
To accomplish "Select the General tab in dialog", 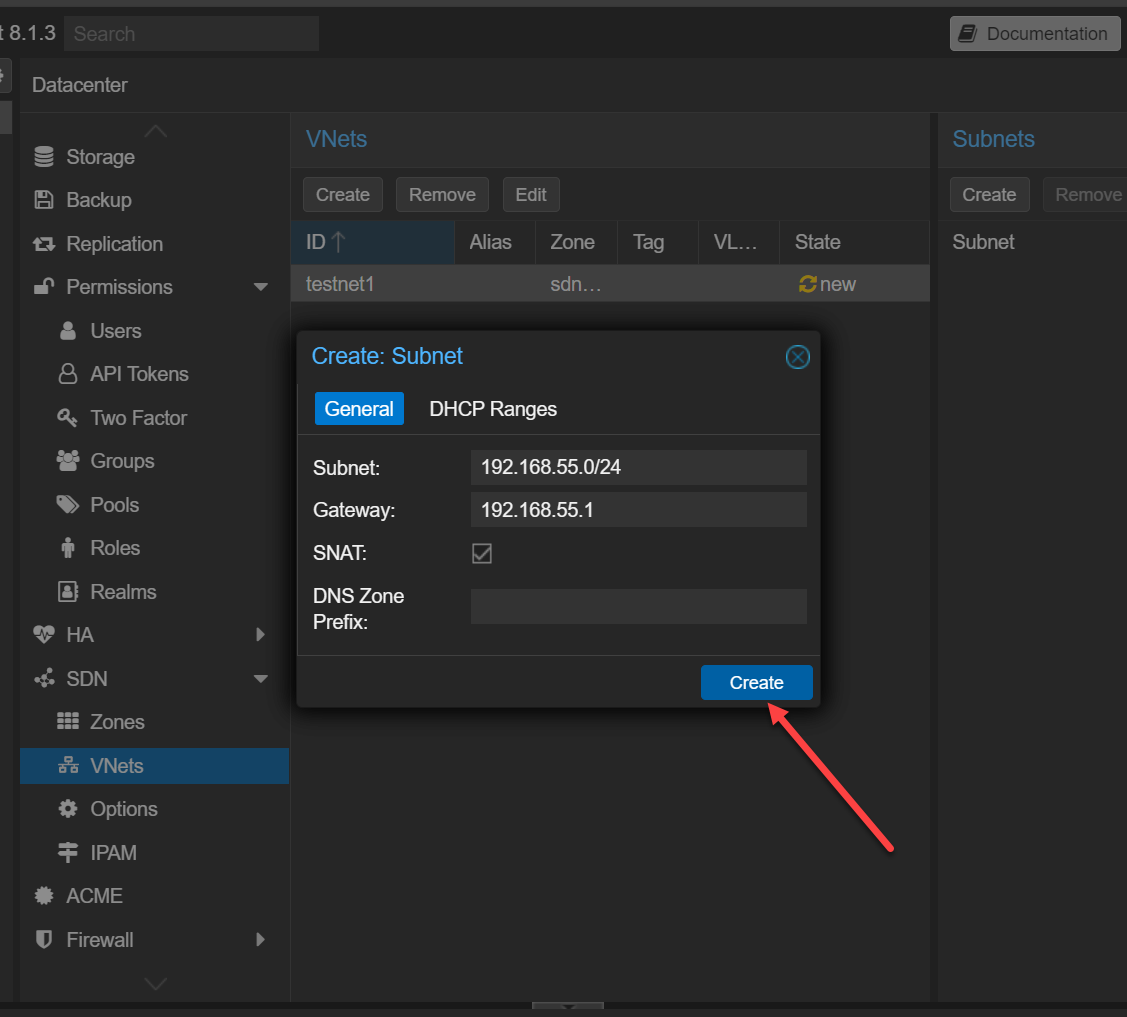I will coord(359,409).
